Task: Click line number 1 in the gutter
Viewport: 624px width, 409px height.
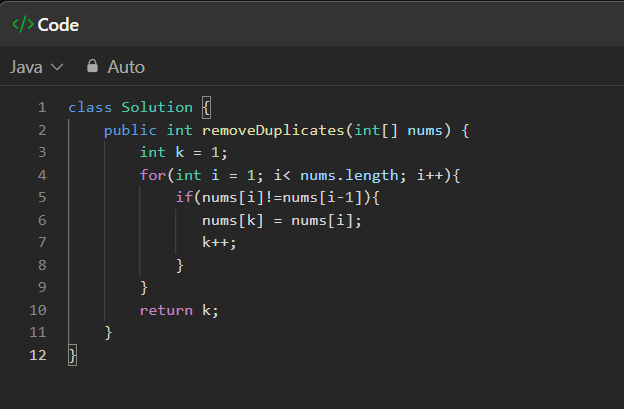Action: coord(42,107)
